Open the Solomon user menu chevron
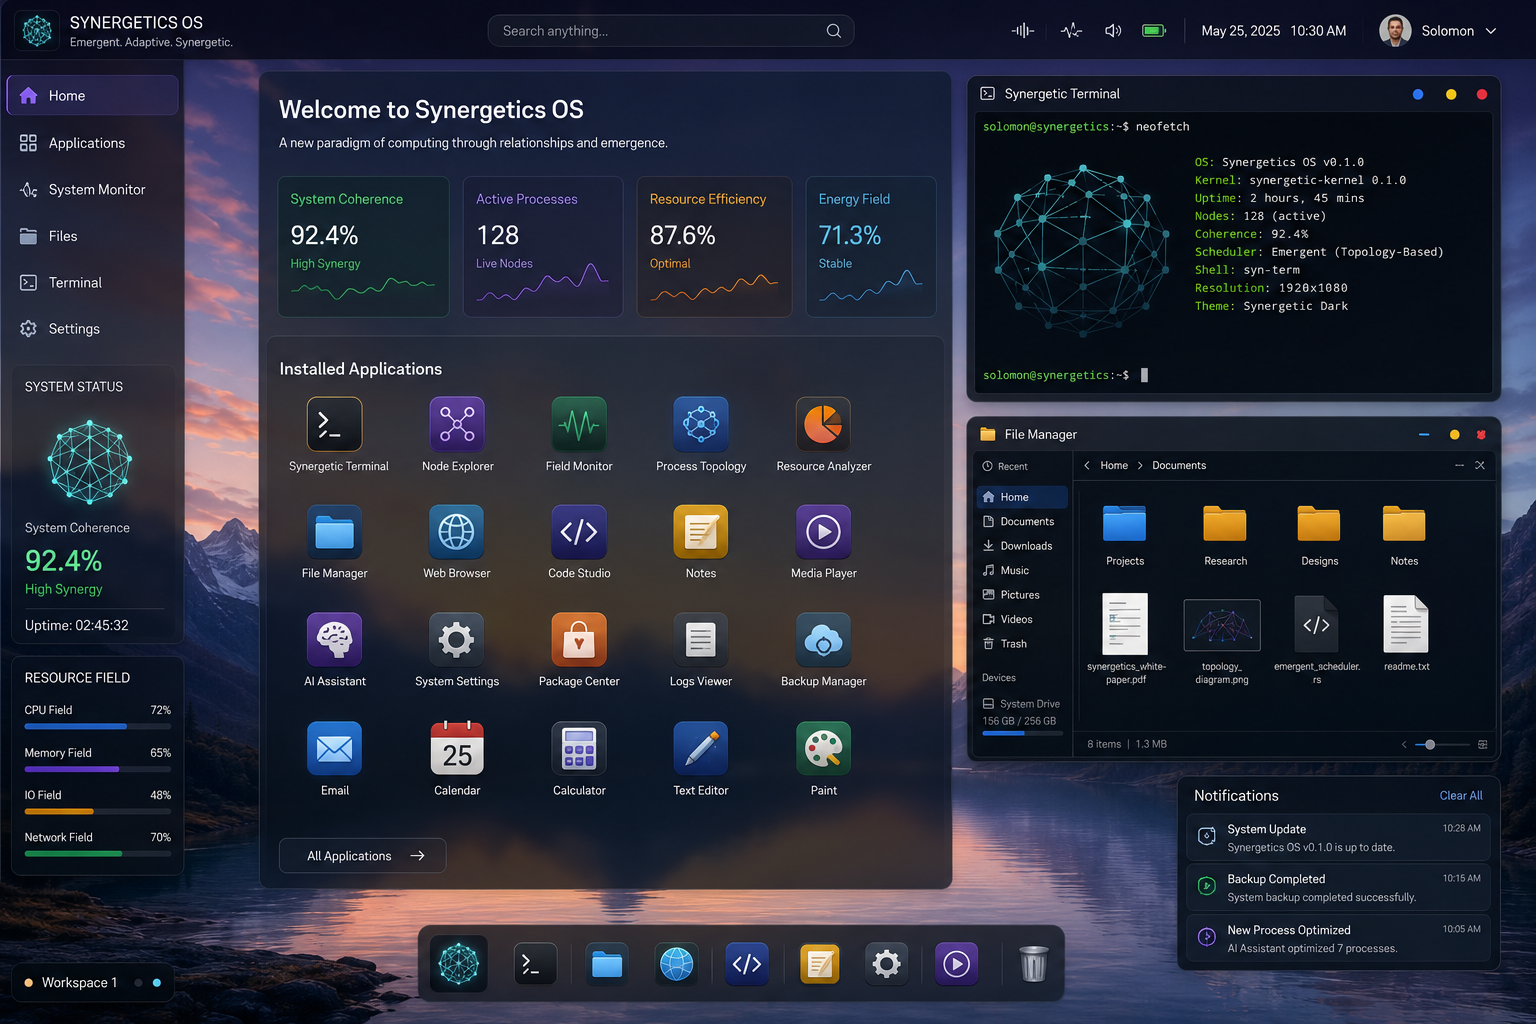 coord(1491,31)
